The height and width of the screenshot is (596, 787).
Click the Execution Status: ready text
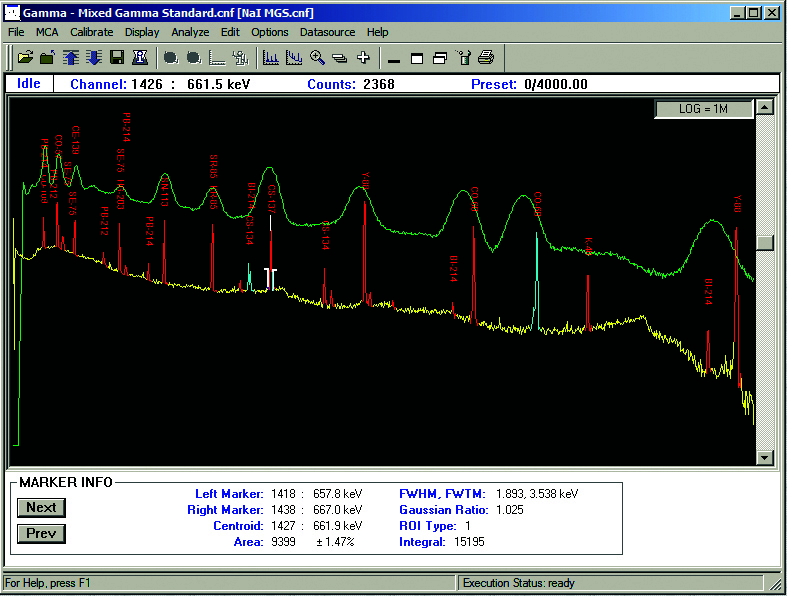[518, 583]
